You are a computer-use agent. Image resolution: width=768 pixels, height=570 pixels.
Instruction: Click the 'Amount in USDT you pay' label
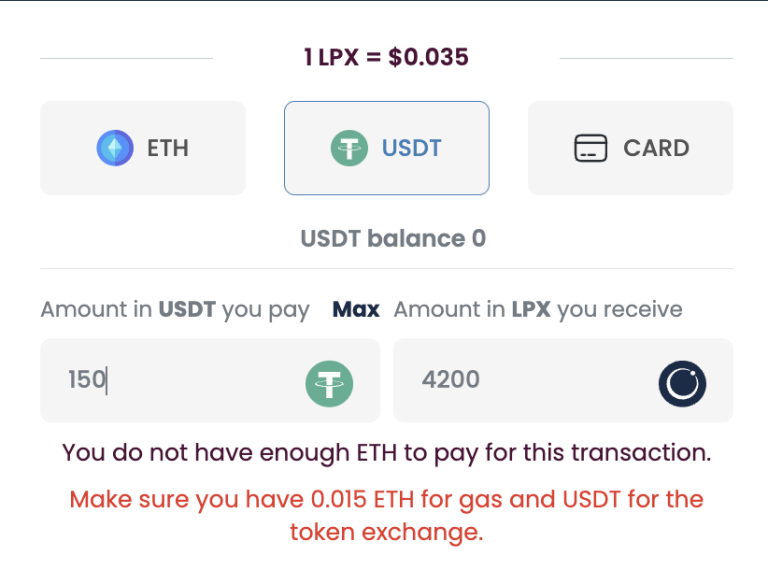click(x=175, y=310)
